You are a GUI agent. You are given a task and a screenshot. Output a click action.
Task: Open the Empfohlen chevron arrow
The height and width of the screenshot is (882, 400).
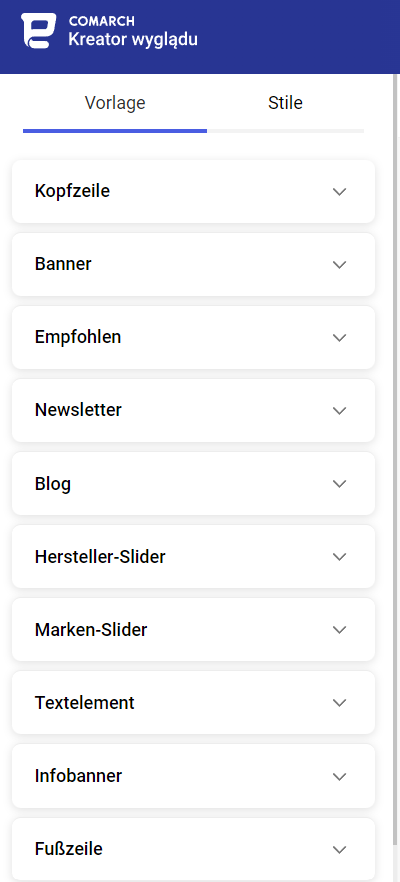[339, 338]
